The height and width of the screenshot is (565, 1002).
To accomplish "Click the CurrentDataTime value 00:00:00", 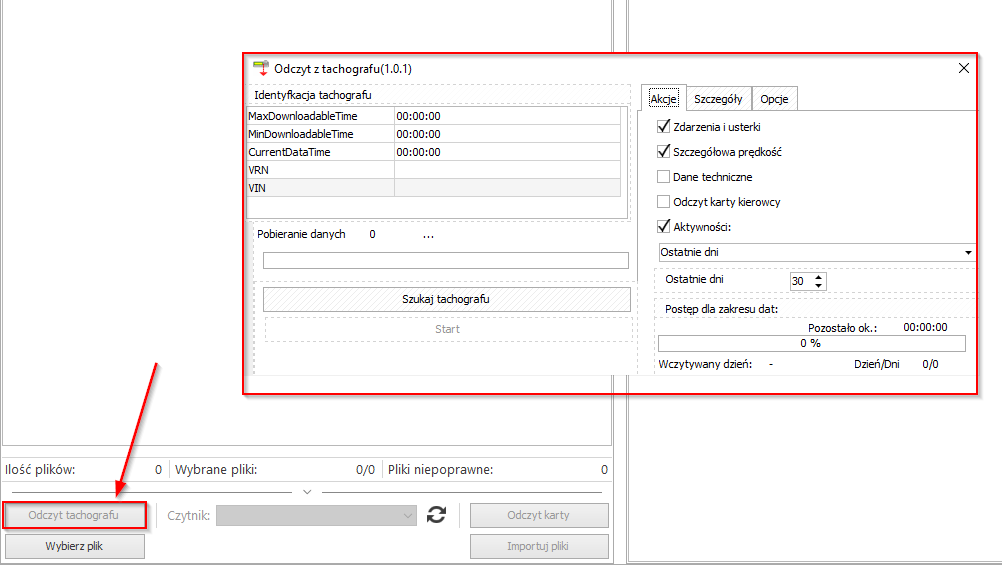I will [x=418, y=152].
